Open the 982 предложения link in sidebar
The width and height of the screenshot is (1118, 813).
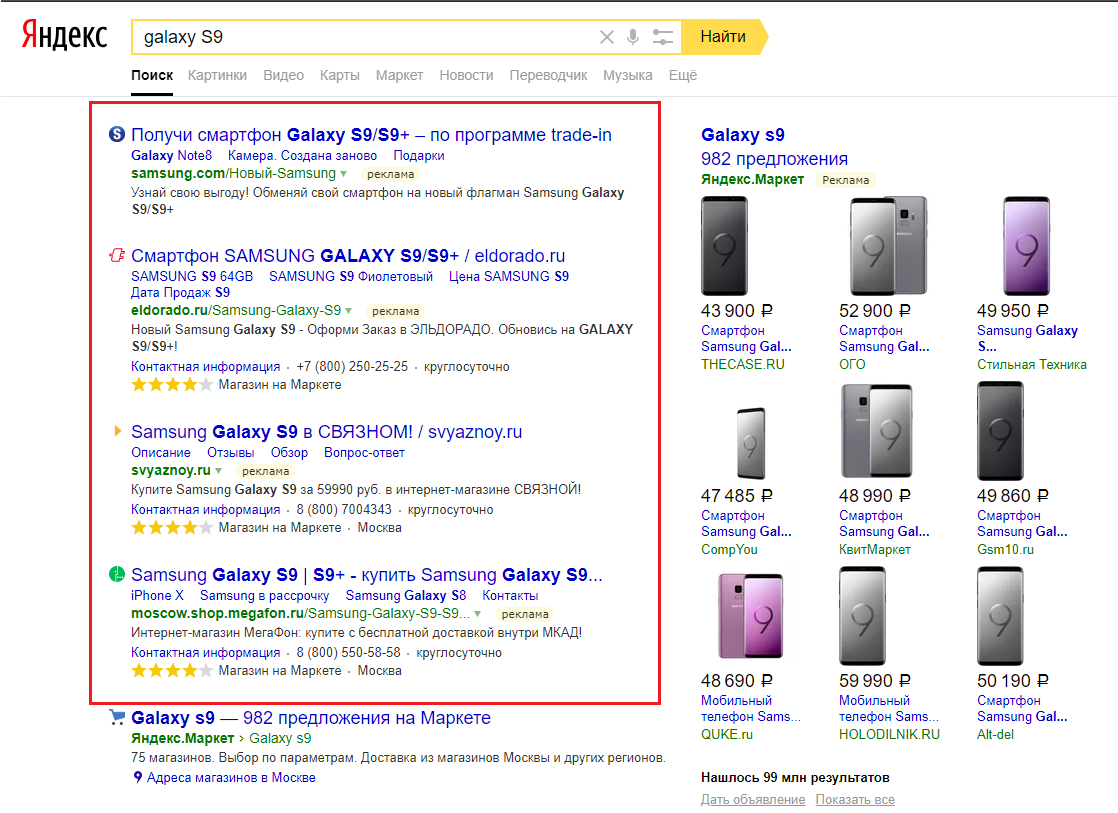click(x=774, y=158)
